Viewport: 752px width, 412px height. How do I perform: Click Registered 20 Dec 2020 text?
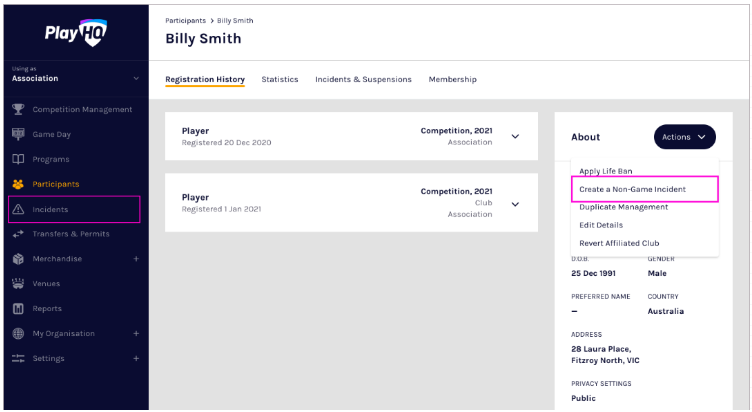(226, 142)
